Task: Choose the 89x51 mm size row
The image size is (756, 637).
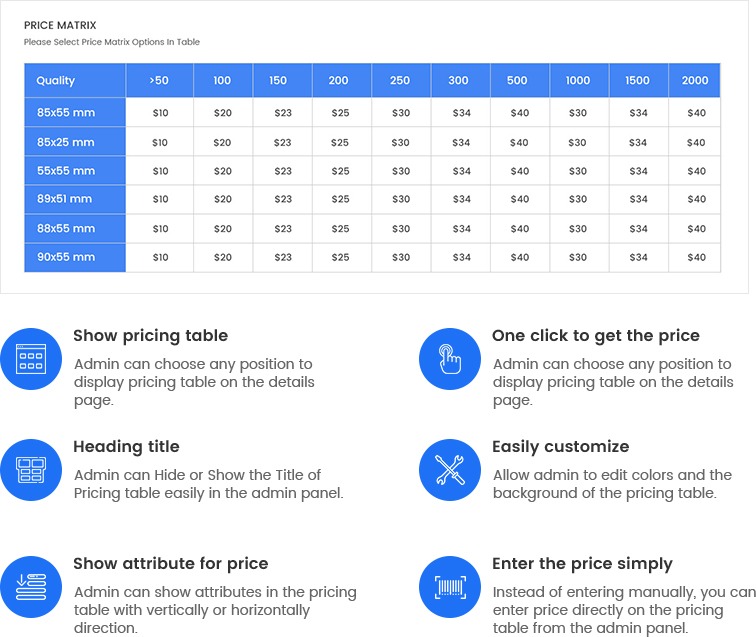Action: click(75, 199)
